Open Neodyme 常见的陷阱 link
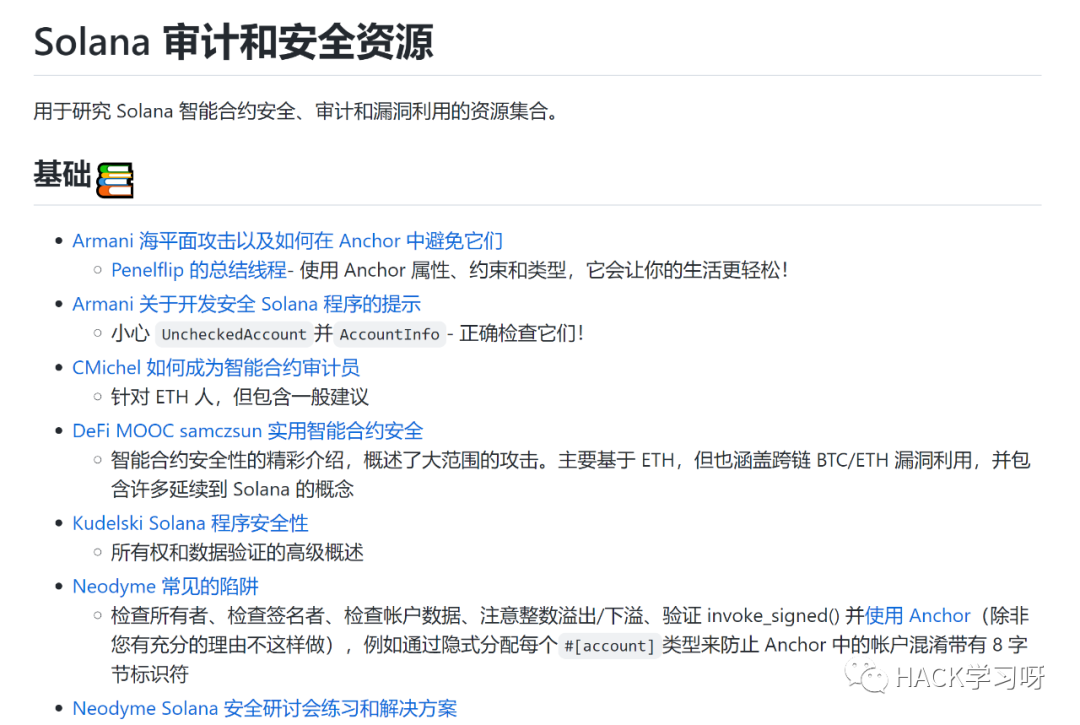1080x725 pixels. pyautogui.click(x=165, y=587)
